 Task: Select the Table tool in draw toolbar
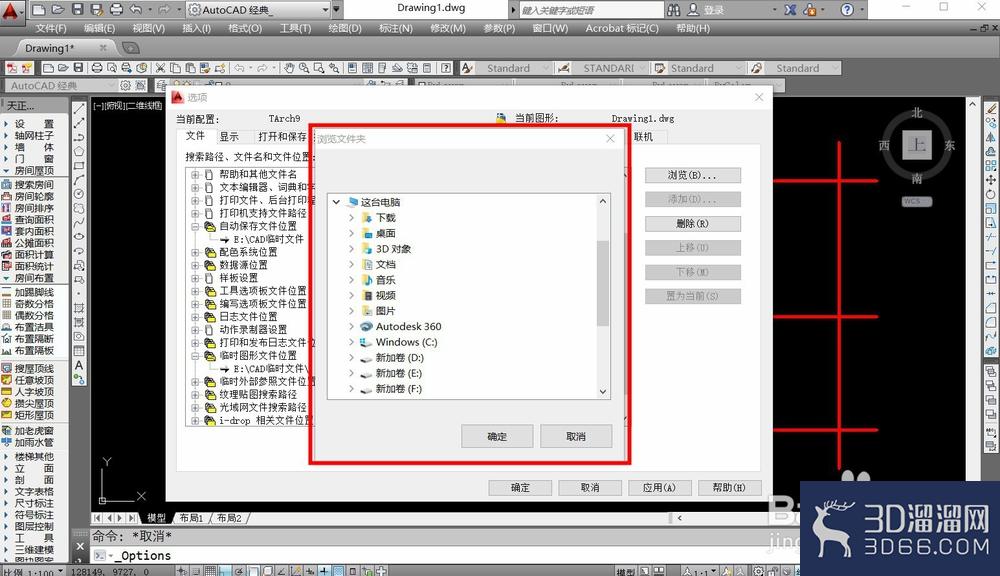(x=79, y=351)
